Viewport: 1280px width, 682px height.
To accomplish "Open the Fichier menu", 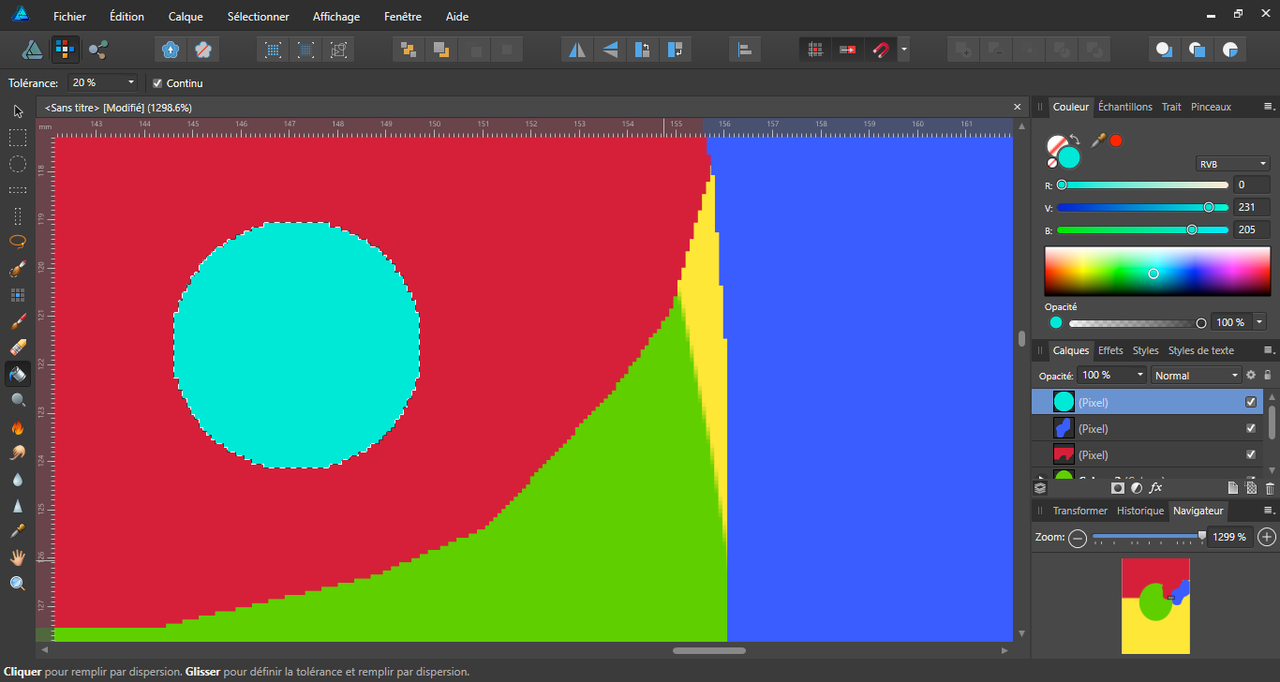I will point(69,16).
